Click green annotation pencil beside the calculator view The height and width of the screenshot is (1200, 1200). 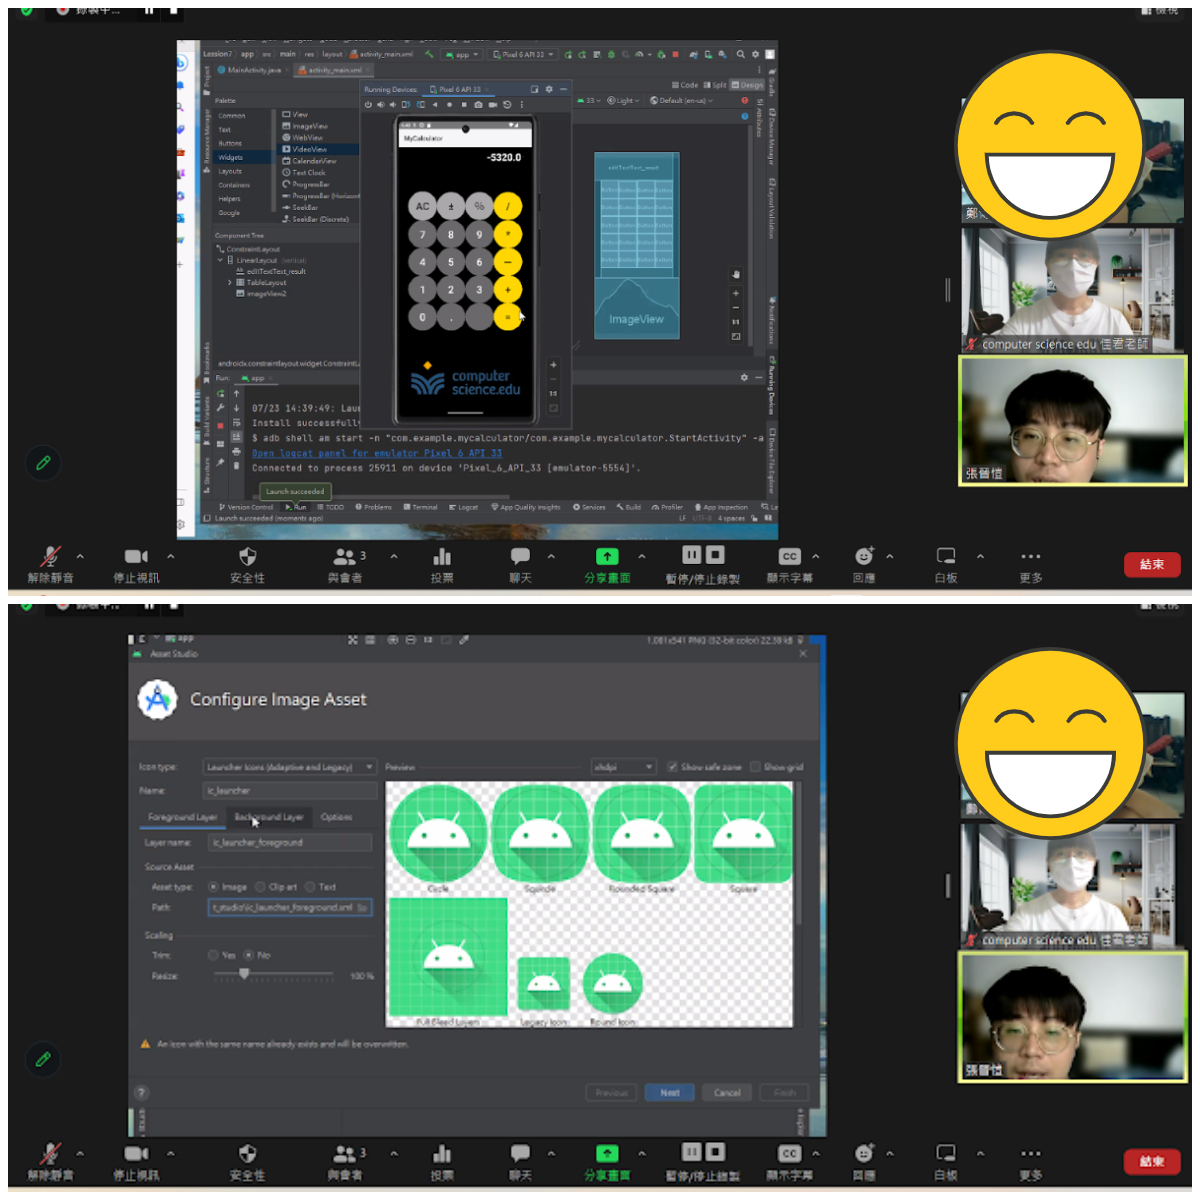pyautogui.click(x=43, y=463)
